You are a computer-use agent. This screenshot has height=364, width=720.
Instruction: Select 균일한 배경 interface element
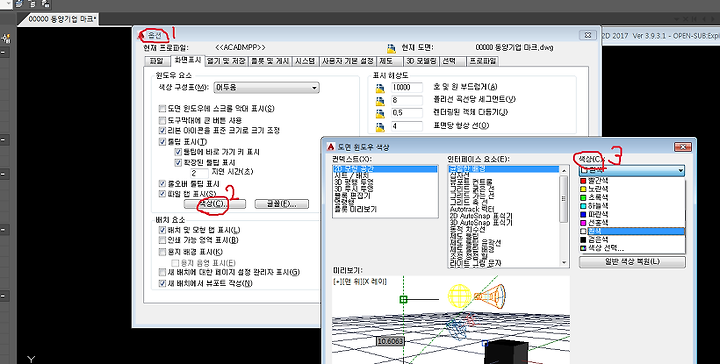(504, 169)
